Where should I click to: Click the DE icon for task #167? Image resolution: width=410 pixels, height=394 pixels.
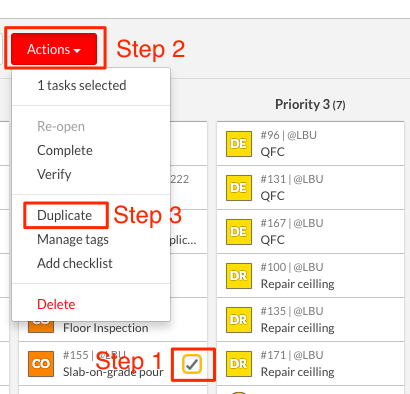pyautogui.click(x=239, y=232)
